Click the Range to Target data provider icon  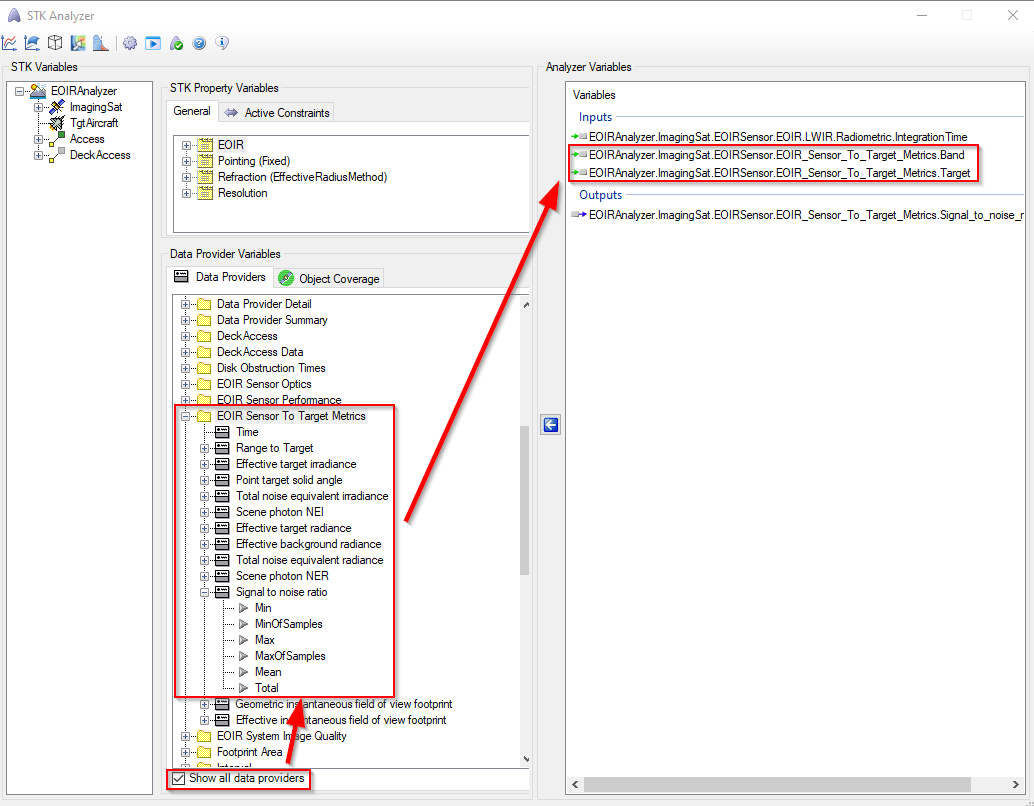[x=223, y=448]
